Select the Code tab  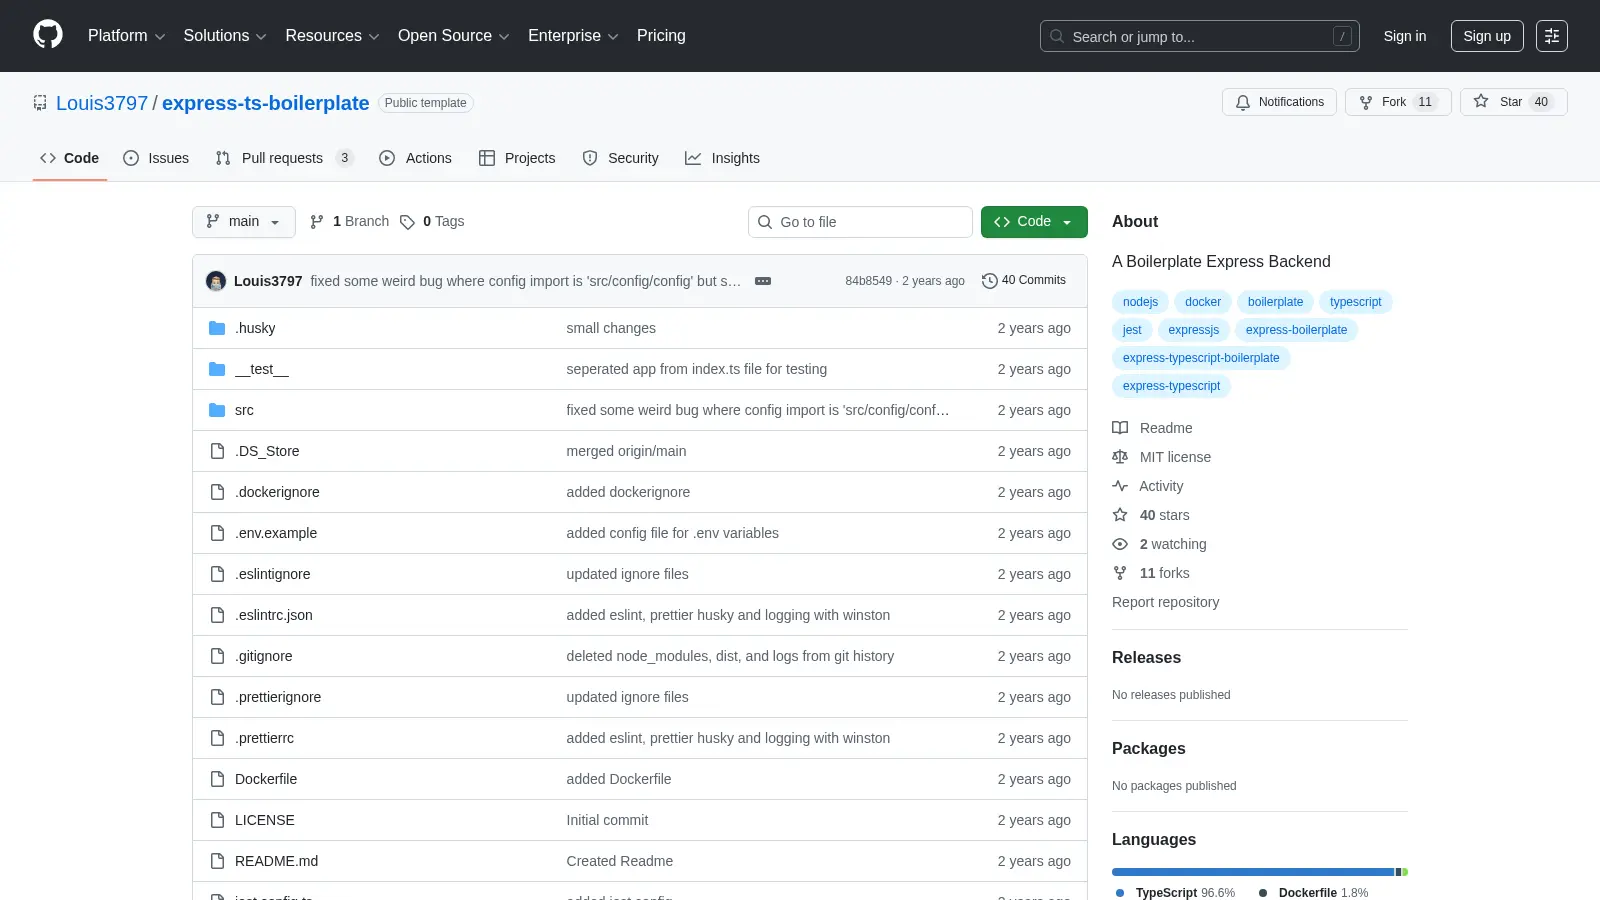pyautogui.click(x=69, y=158)
